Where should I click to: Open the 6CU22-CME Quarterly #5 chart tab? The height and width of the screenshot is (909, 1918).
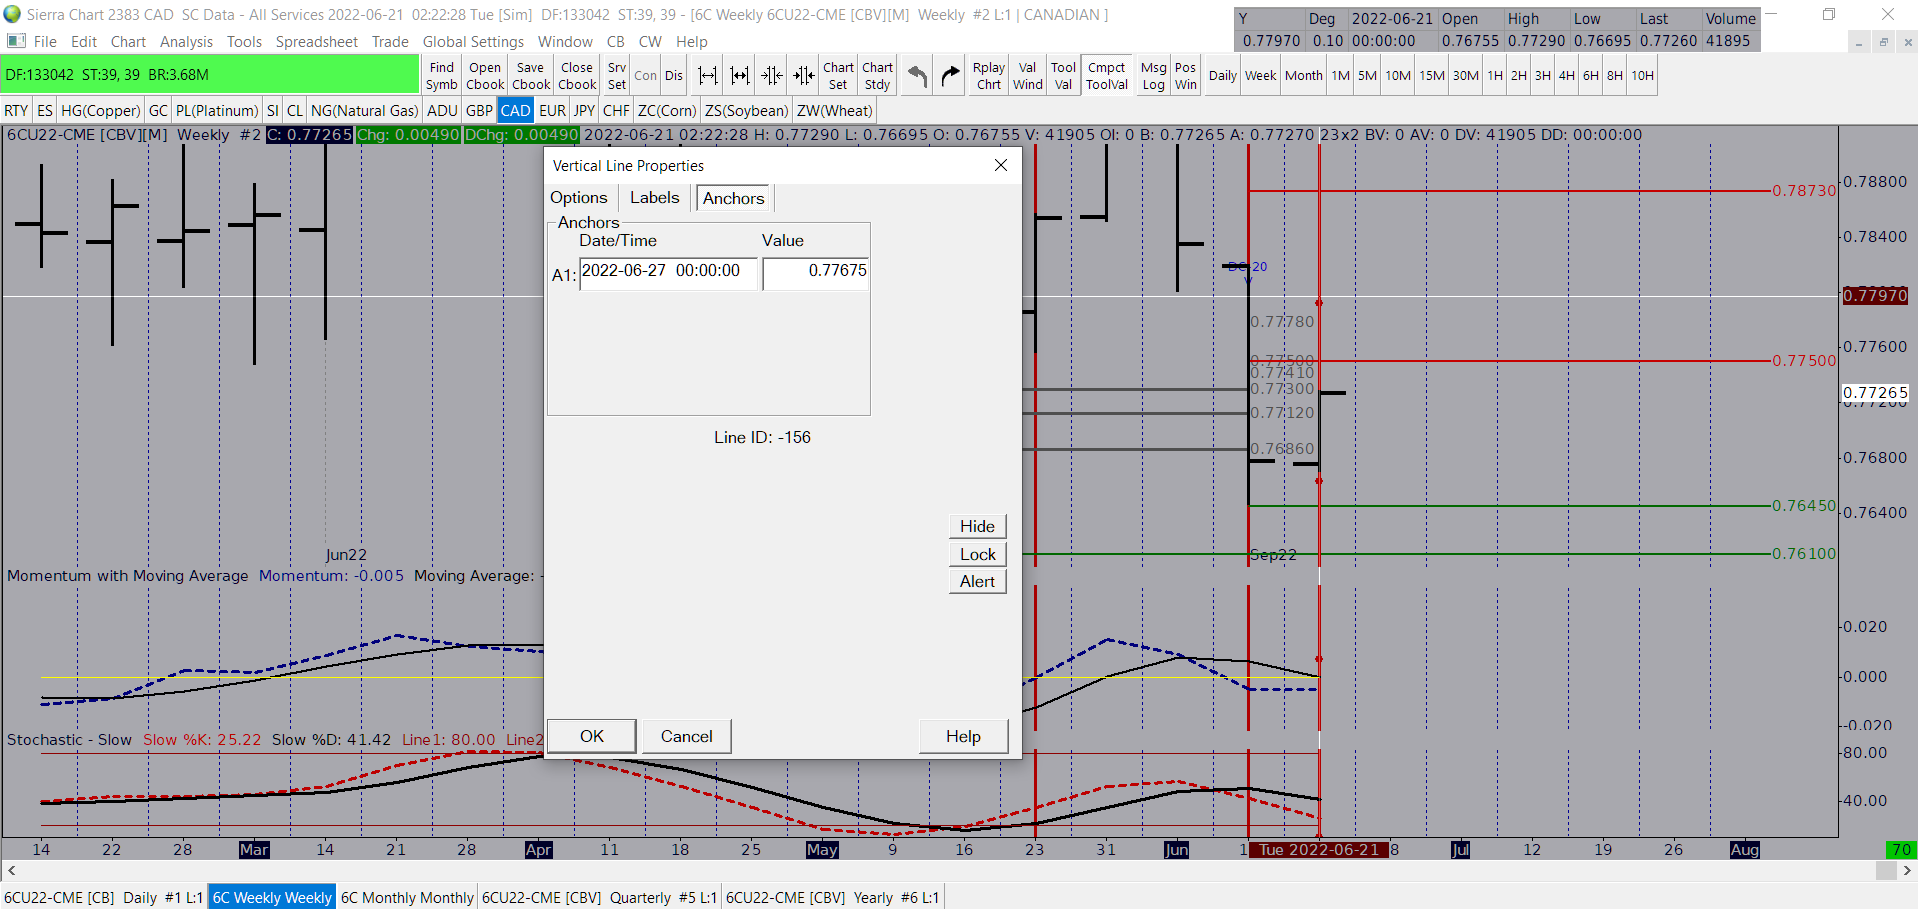(x=599, y=898)
